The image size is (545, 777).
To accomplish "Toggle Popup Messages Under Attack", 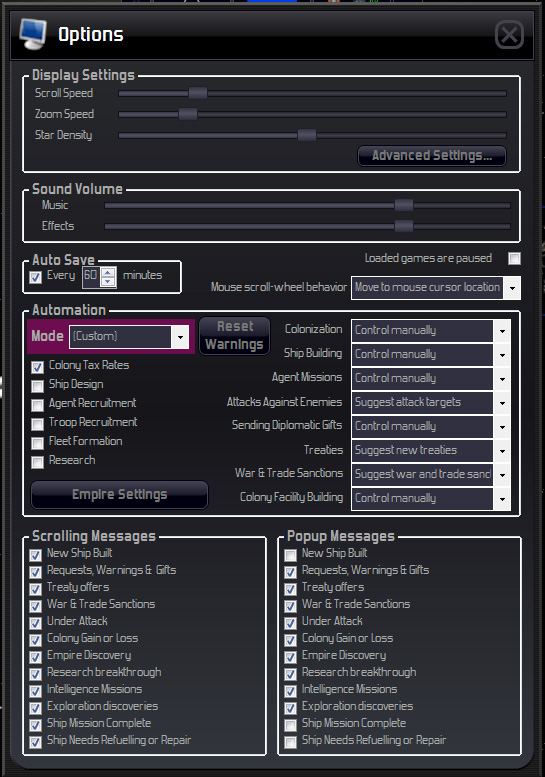I will [290, 623].
